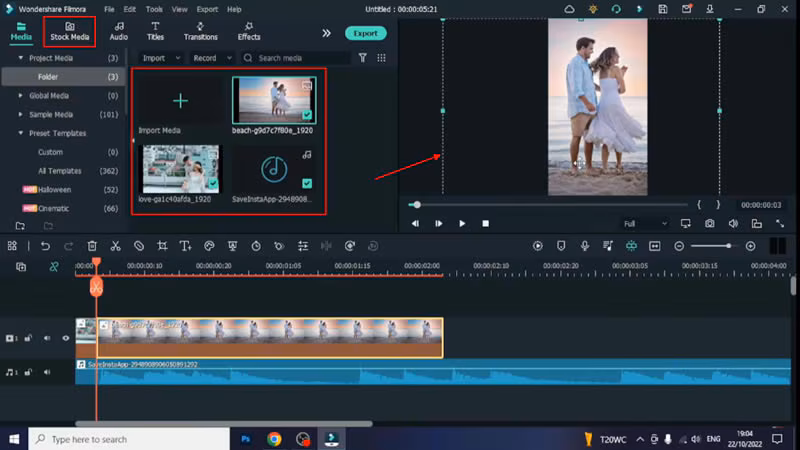Toggle visibility eye on video track
This screenshot has height=450, width=800.
pos(66,338)
